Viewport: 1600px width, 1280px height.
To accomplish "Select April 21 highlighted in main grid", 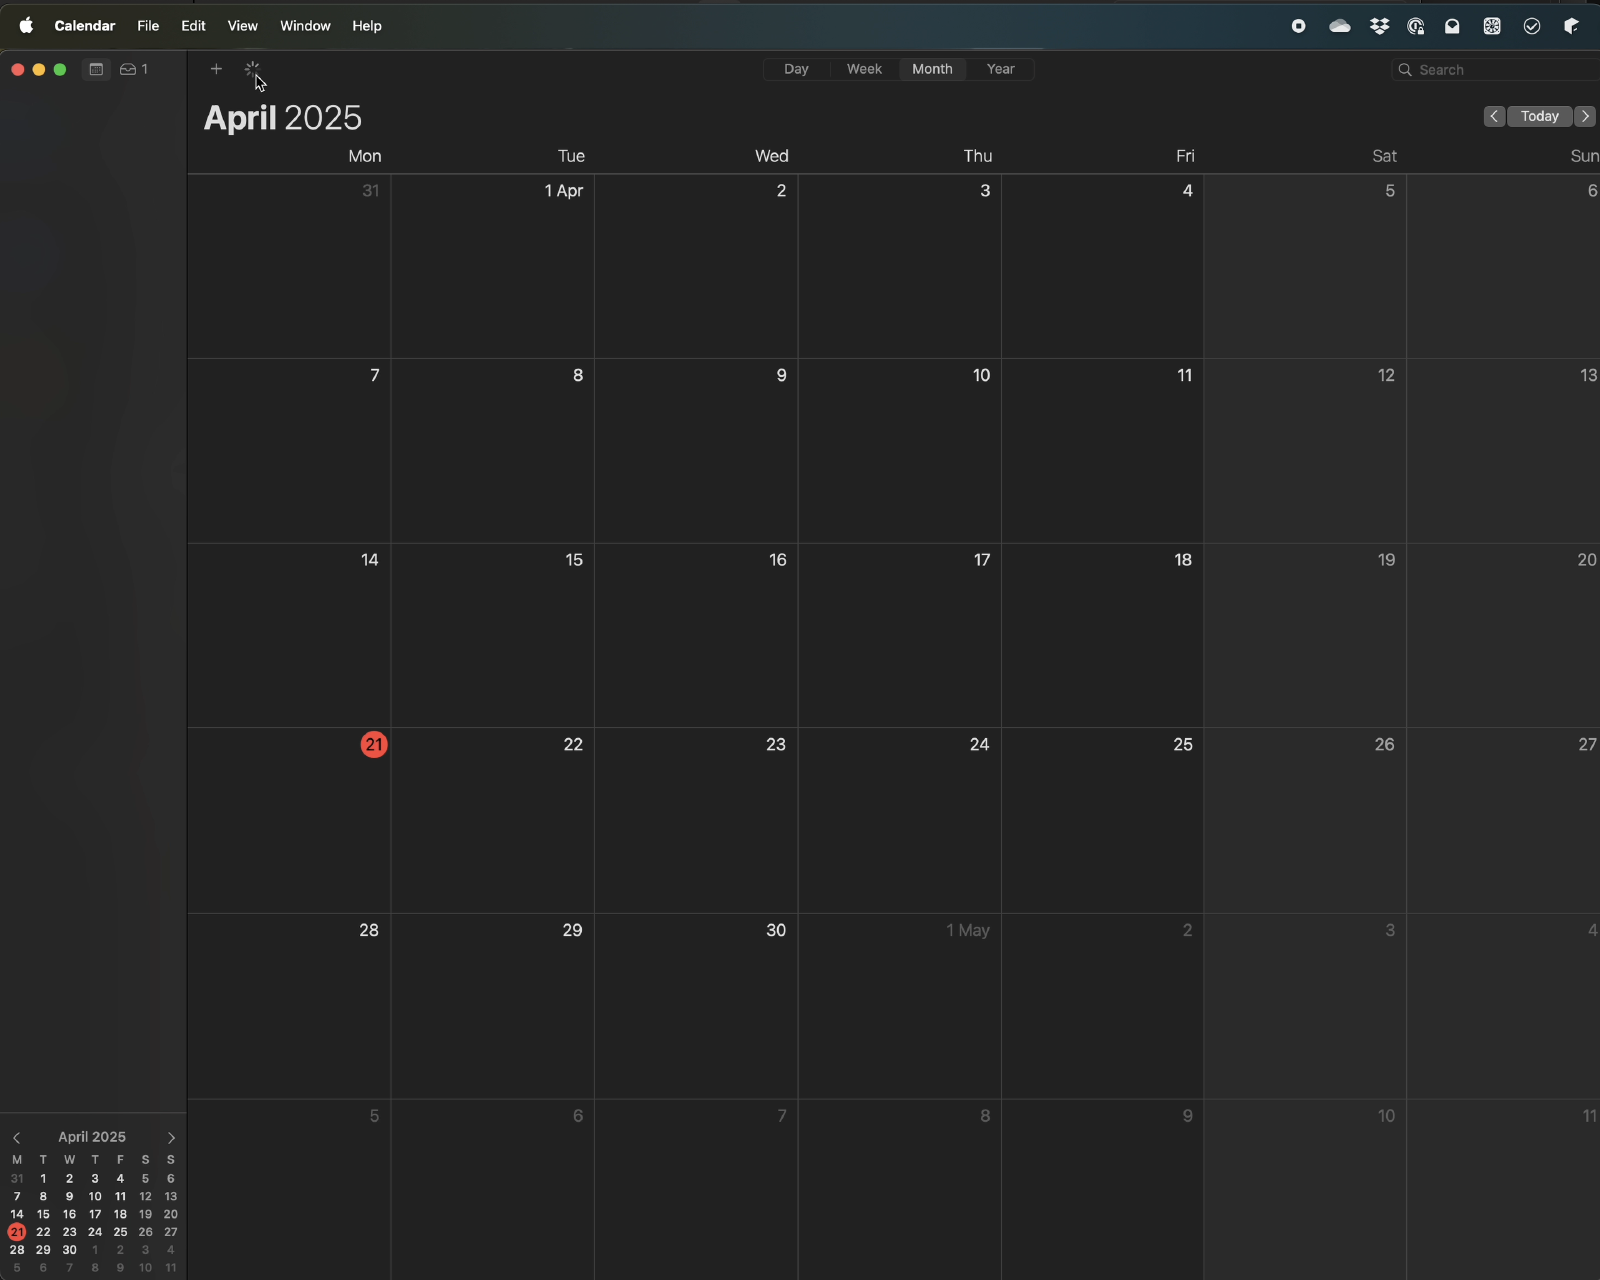I will (373, 744).
